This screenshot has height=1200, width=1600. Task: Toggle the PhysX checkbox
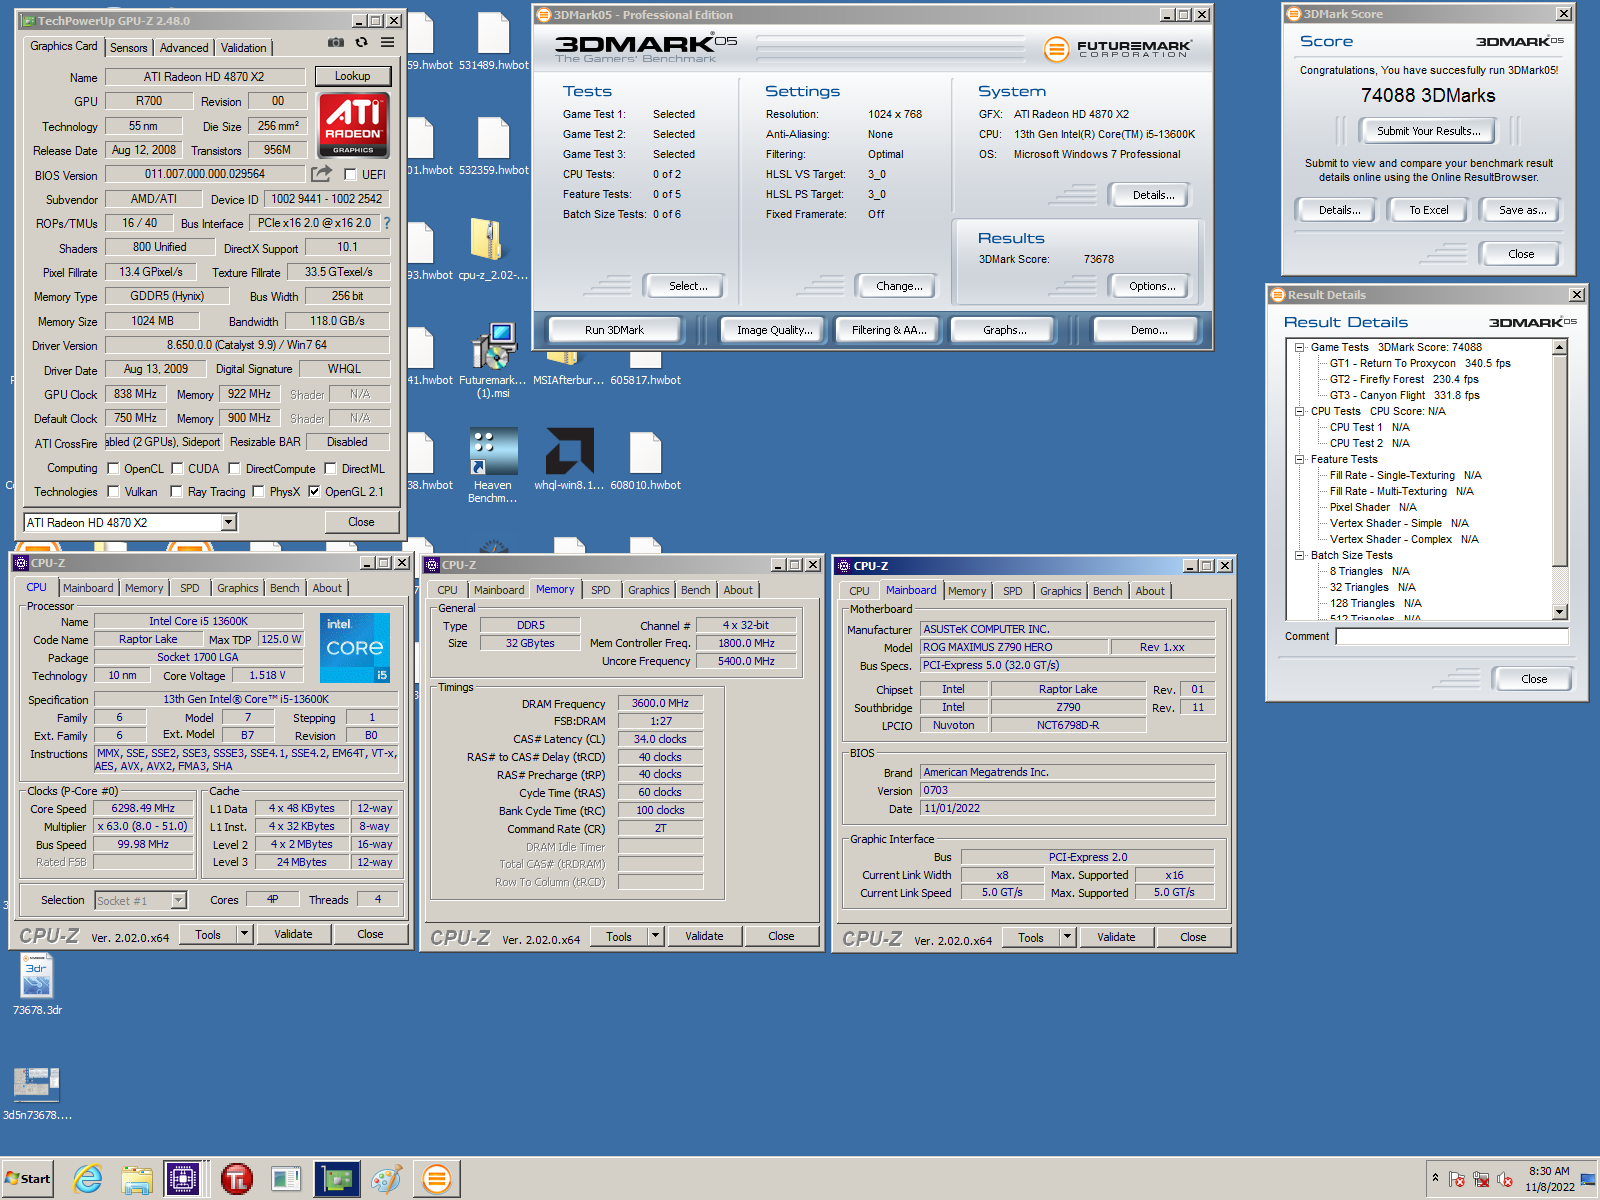click(258, 491)
